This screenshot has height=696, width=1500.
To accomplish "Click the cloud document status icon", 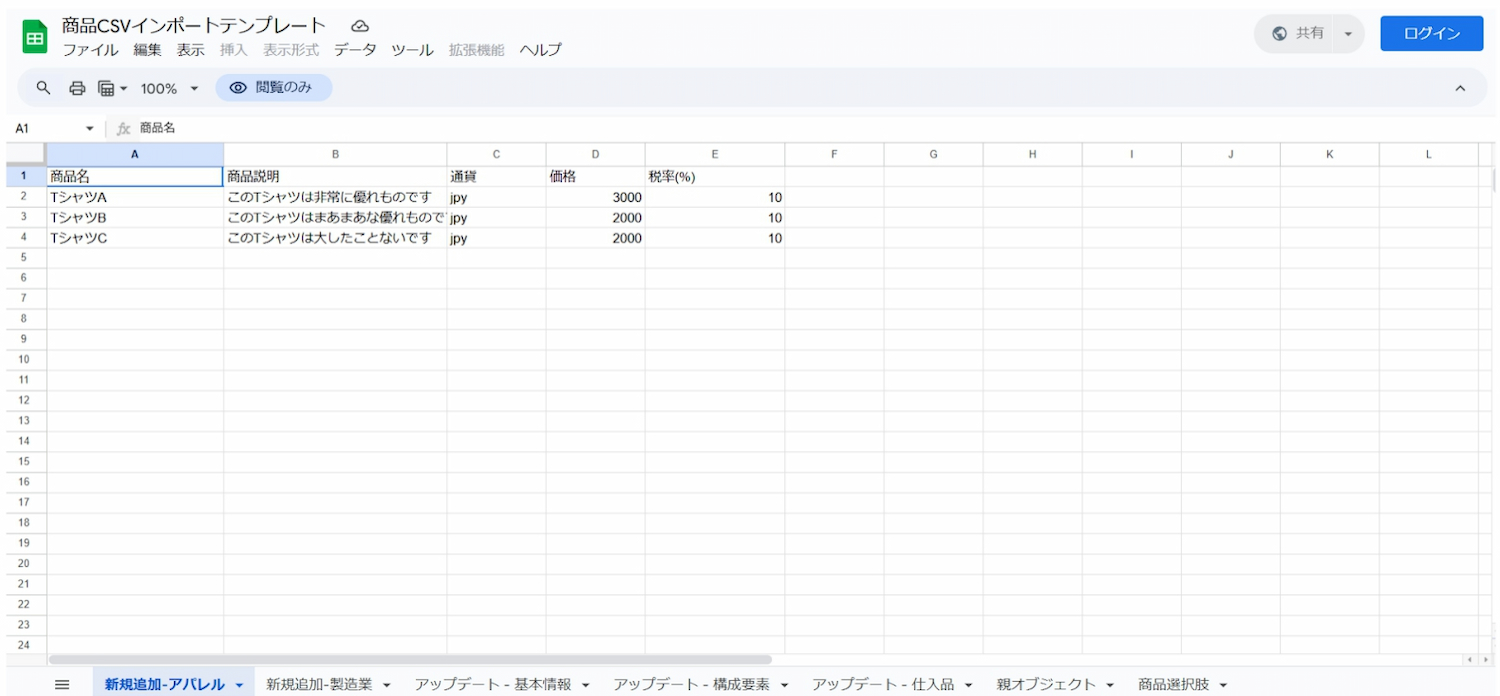I will point(360,26).
